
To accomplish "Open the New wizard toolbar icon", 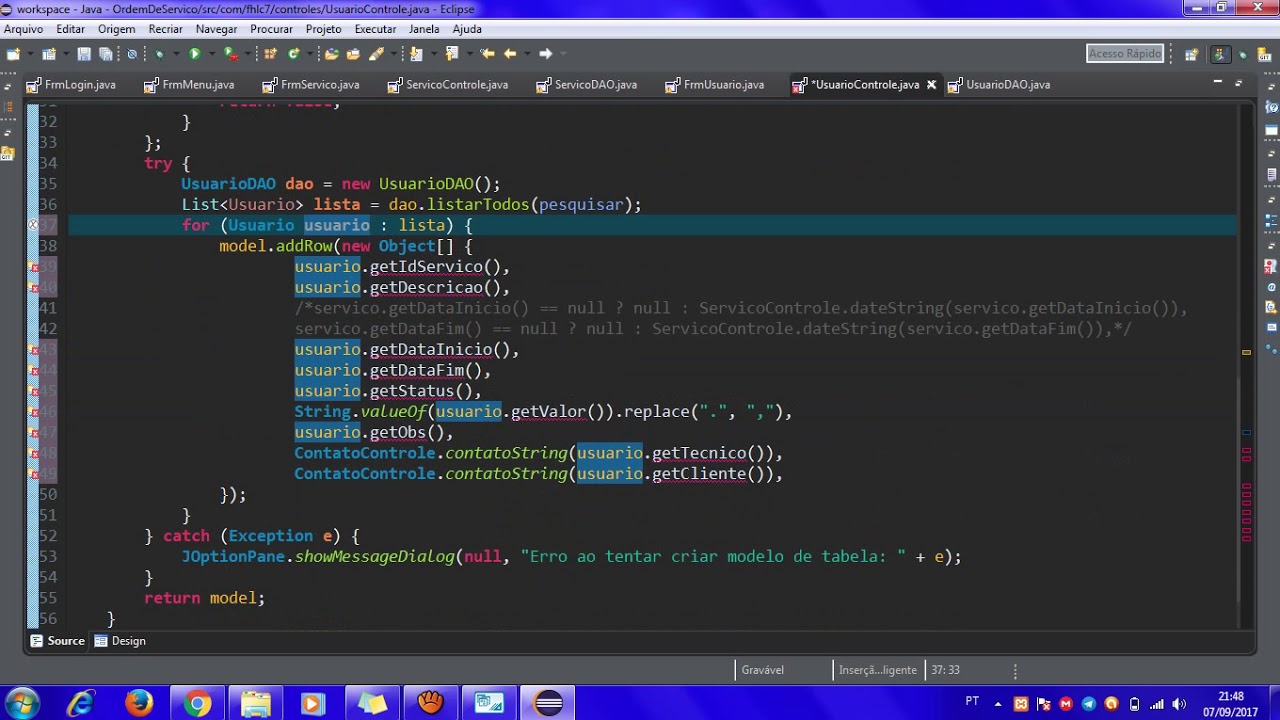I will (13, 54).
